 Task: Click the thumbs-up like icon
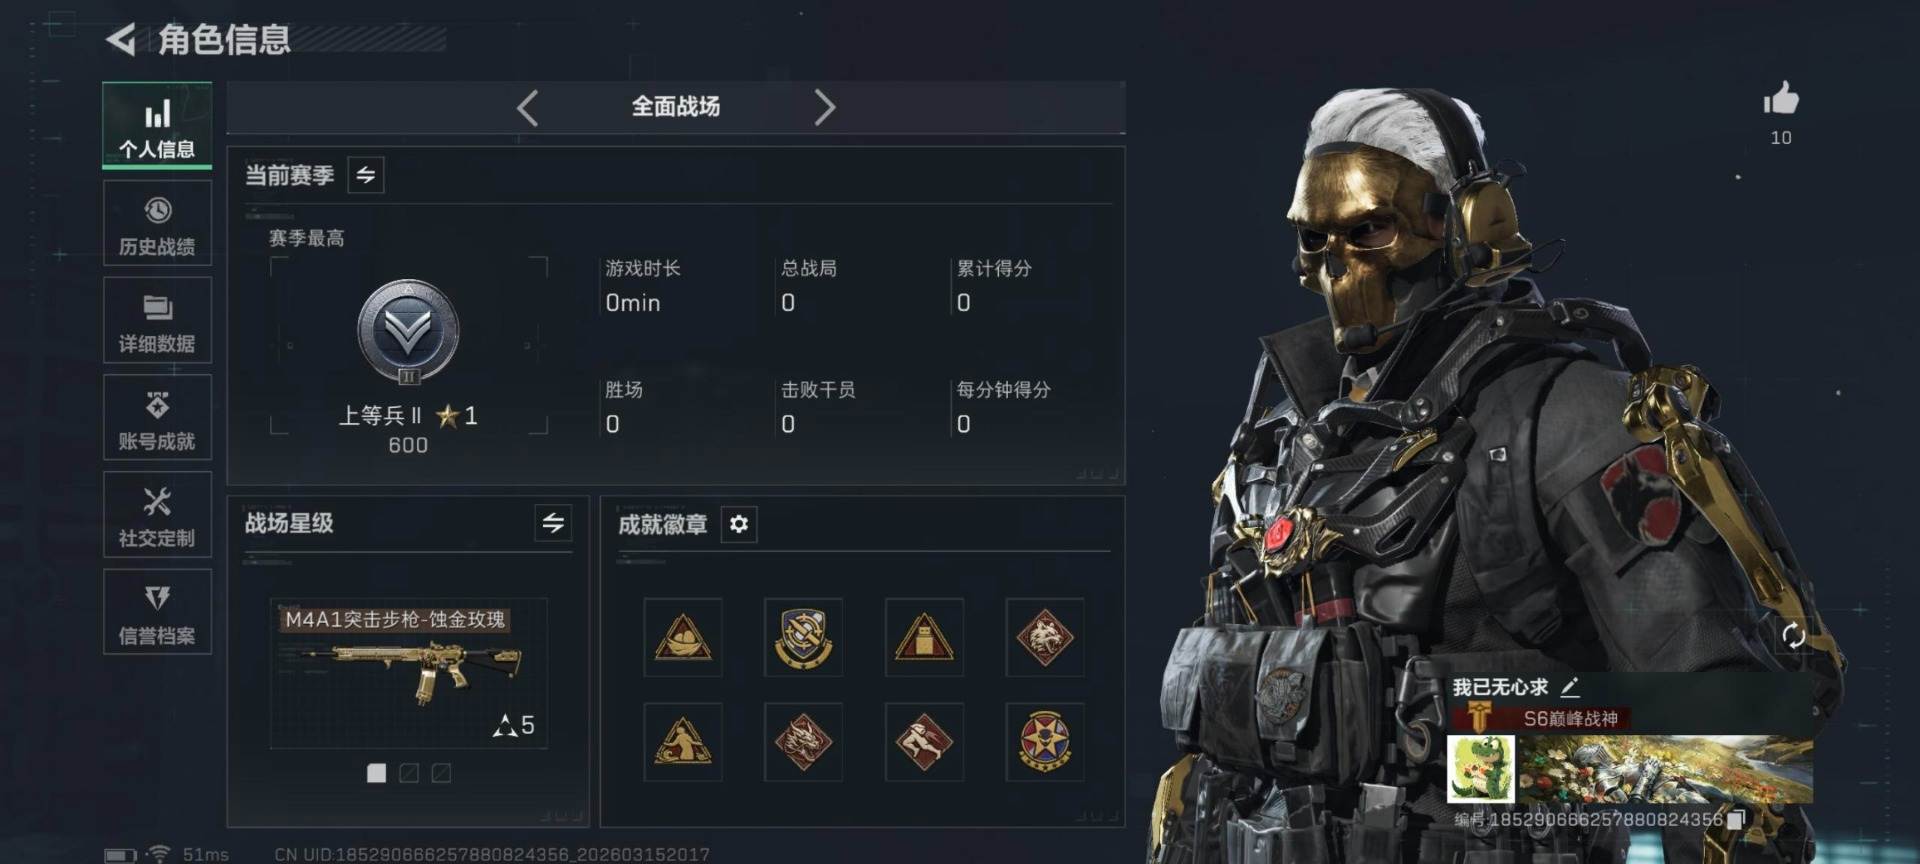coord(1781,98)
